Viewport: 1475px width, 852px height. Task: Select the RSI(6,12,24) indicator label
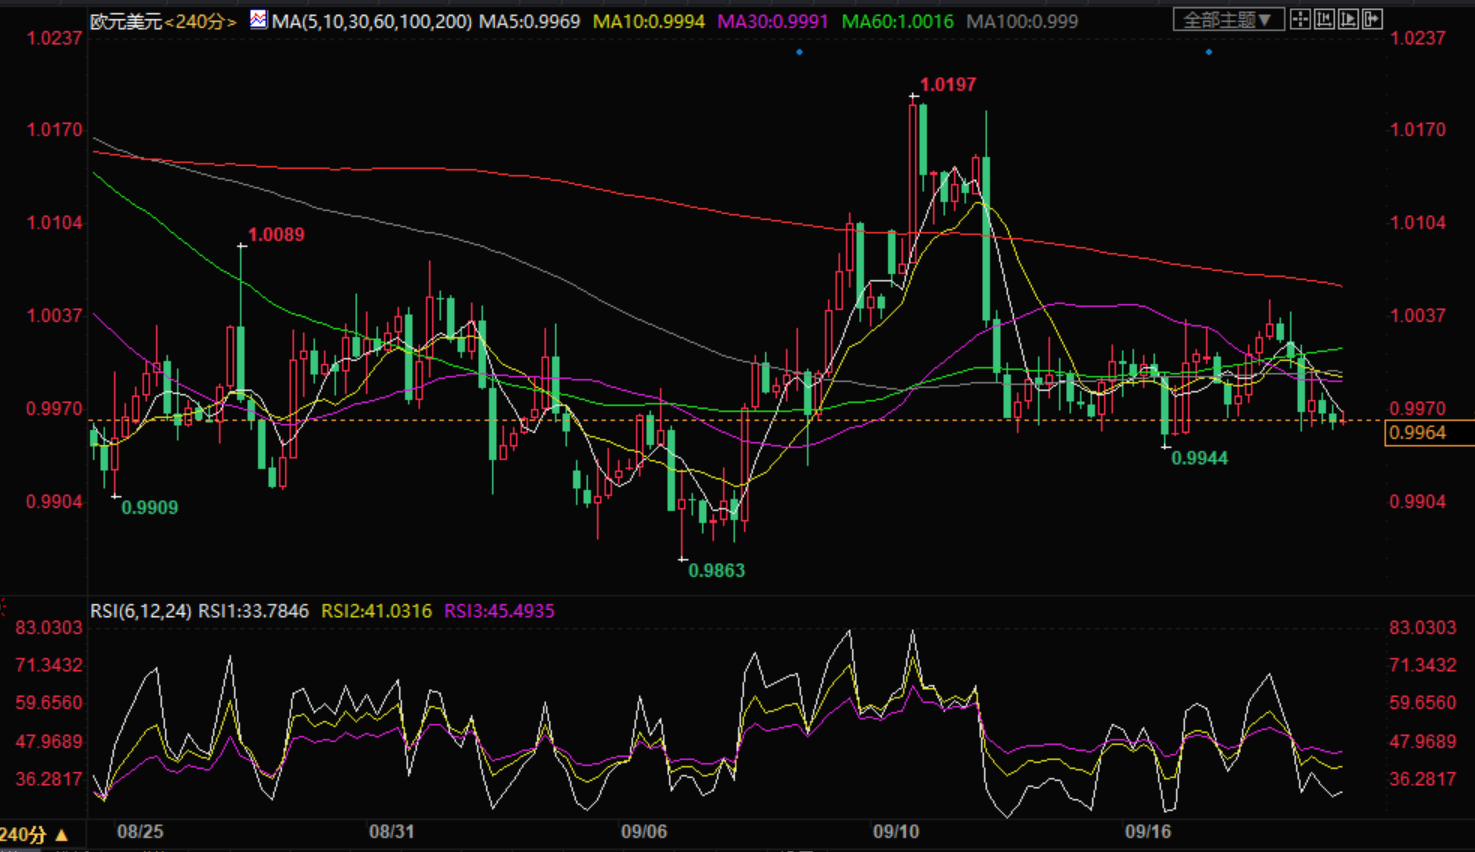coord(140,611)
